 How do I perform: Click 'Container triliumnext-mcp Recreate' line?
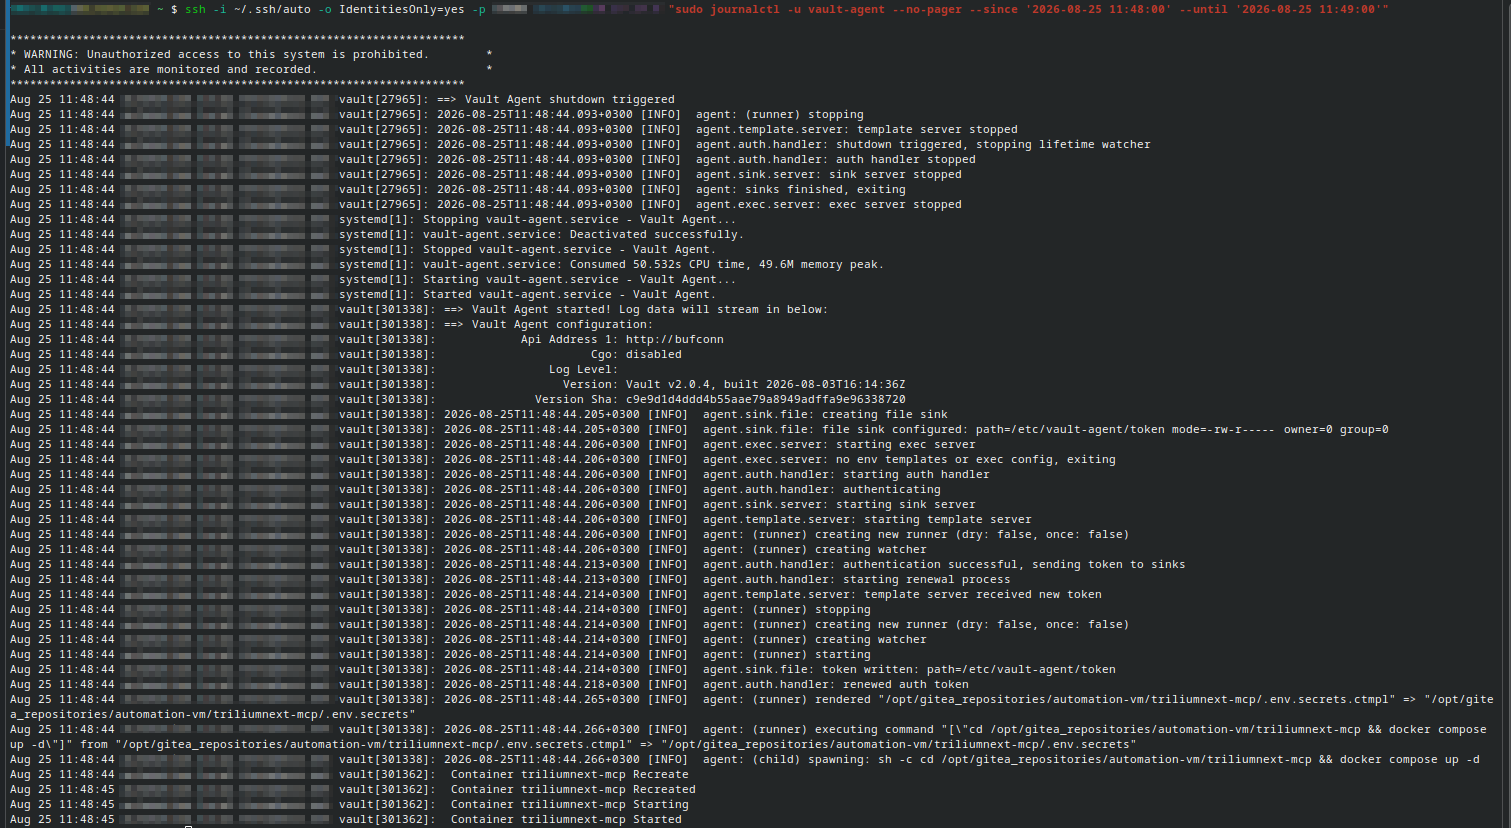(x=569, y=774)
